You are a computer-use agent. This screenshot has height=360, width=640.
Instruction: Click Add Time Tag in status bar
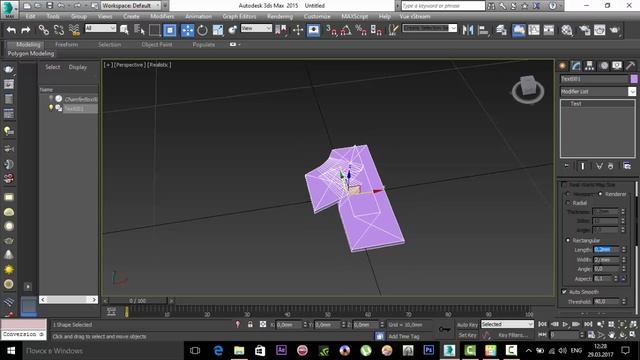(404, 336)
